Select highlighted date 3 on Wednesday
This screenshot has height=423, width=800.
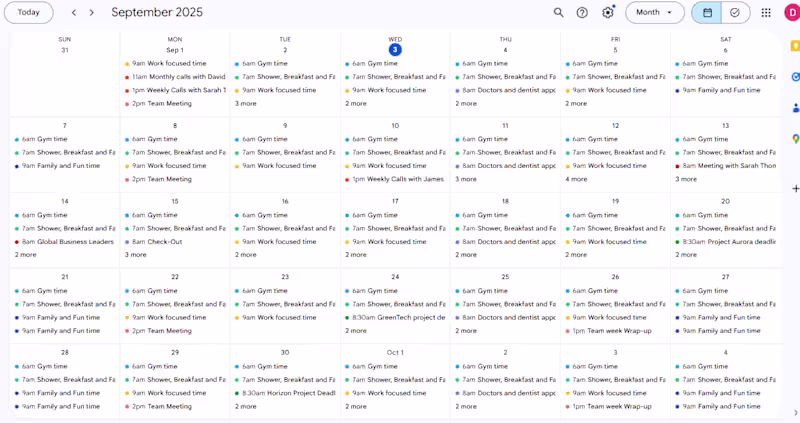coord(395,50)
